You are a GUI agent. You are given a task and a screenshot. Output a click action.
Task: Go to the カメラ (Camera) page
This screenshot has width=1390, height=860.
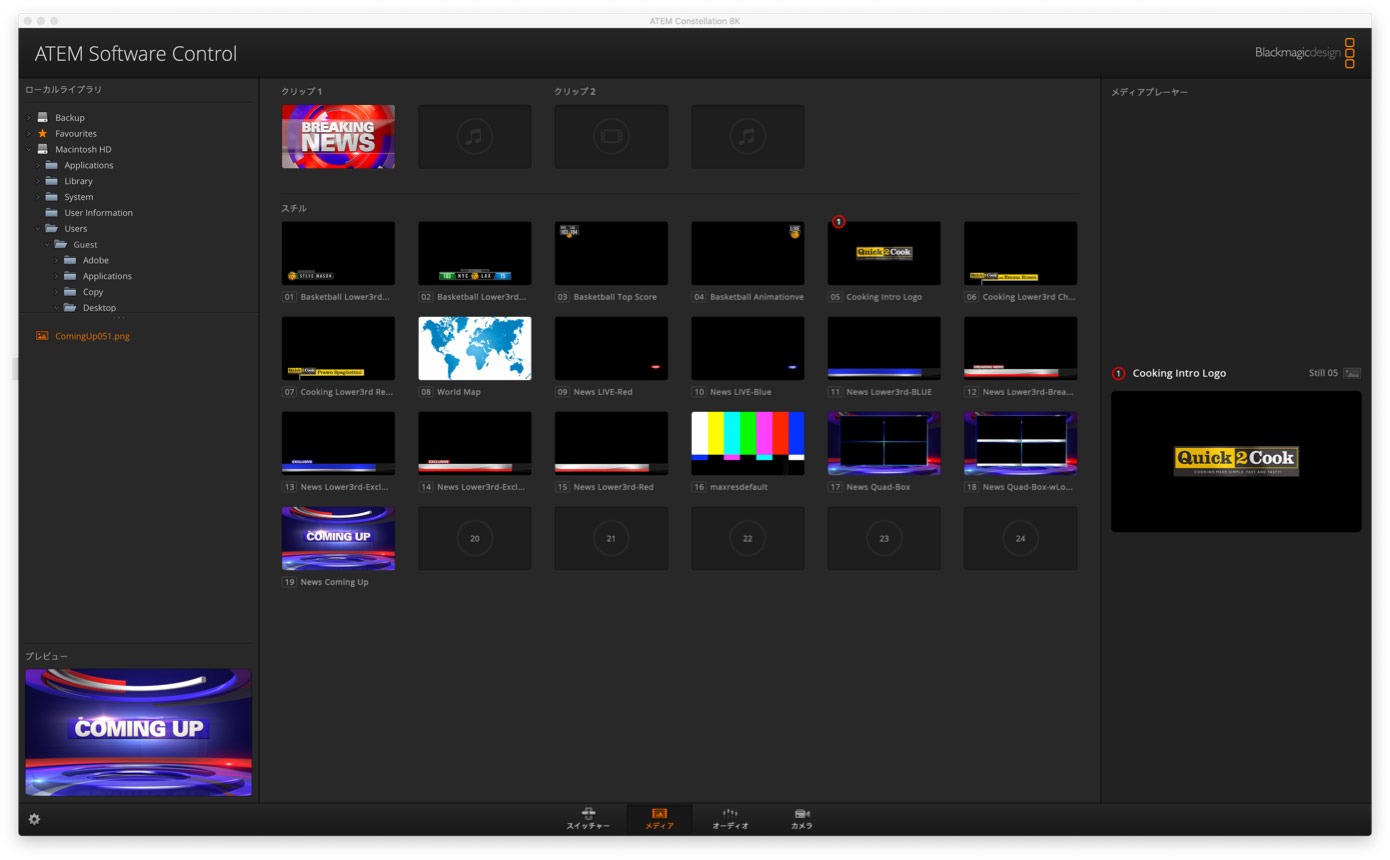point(801,818)
